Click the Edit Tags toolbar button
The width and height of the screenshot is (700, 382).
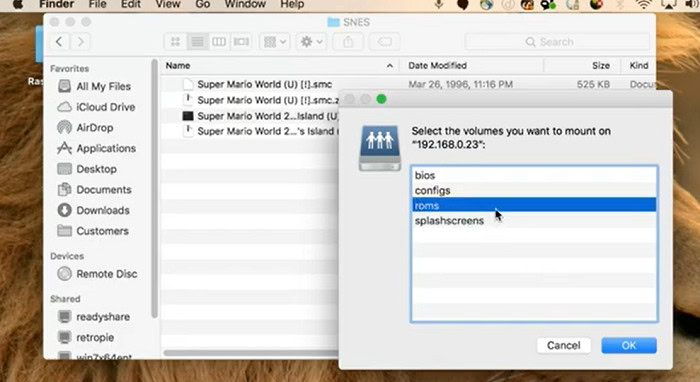[x=384, y=42]
